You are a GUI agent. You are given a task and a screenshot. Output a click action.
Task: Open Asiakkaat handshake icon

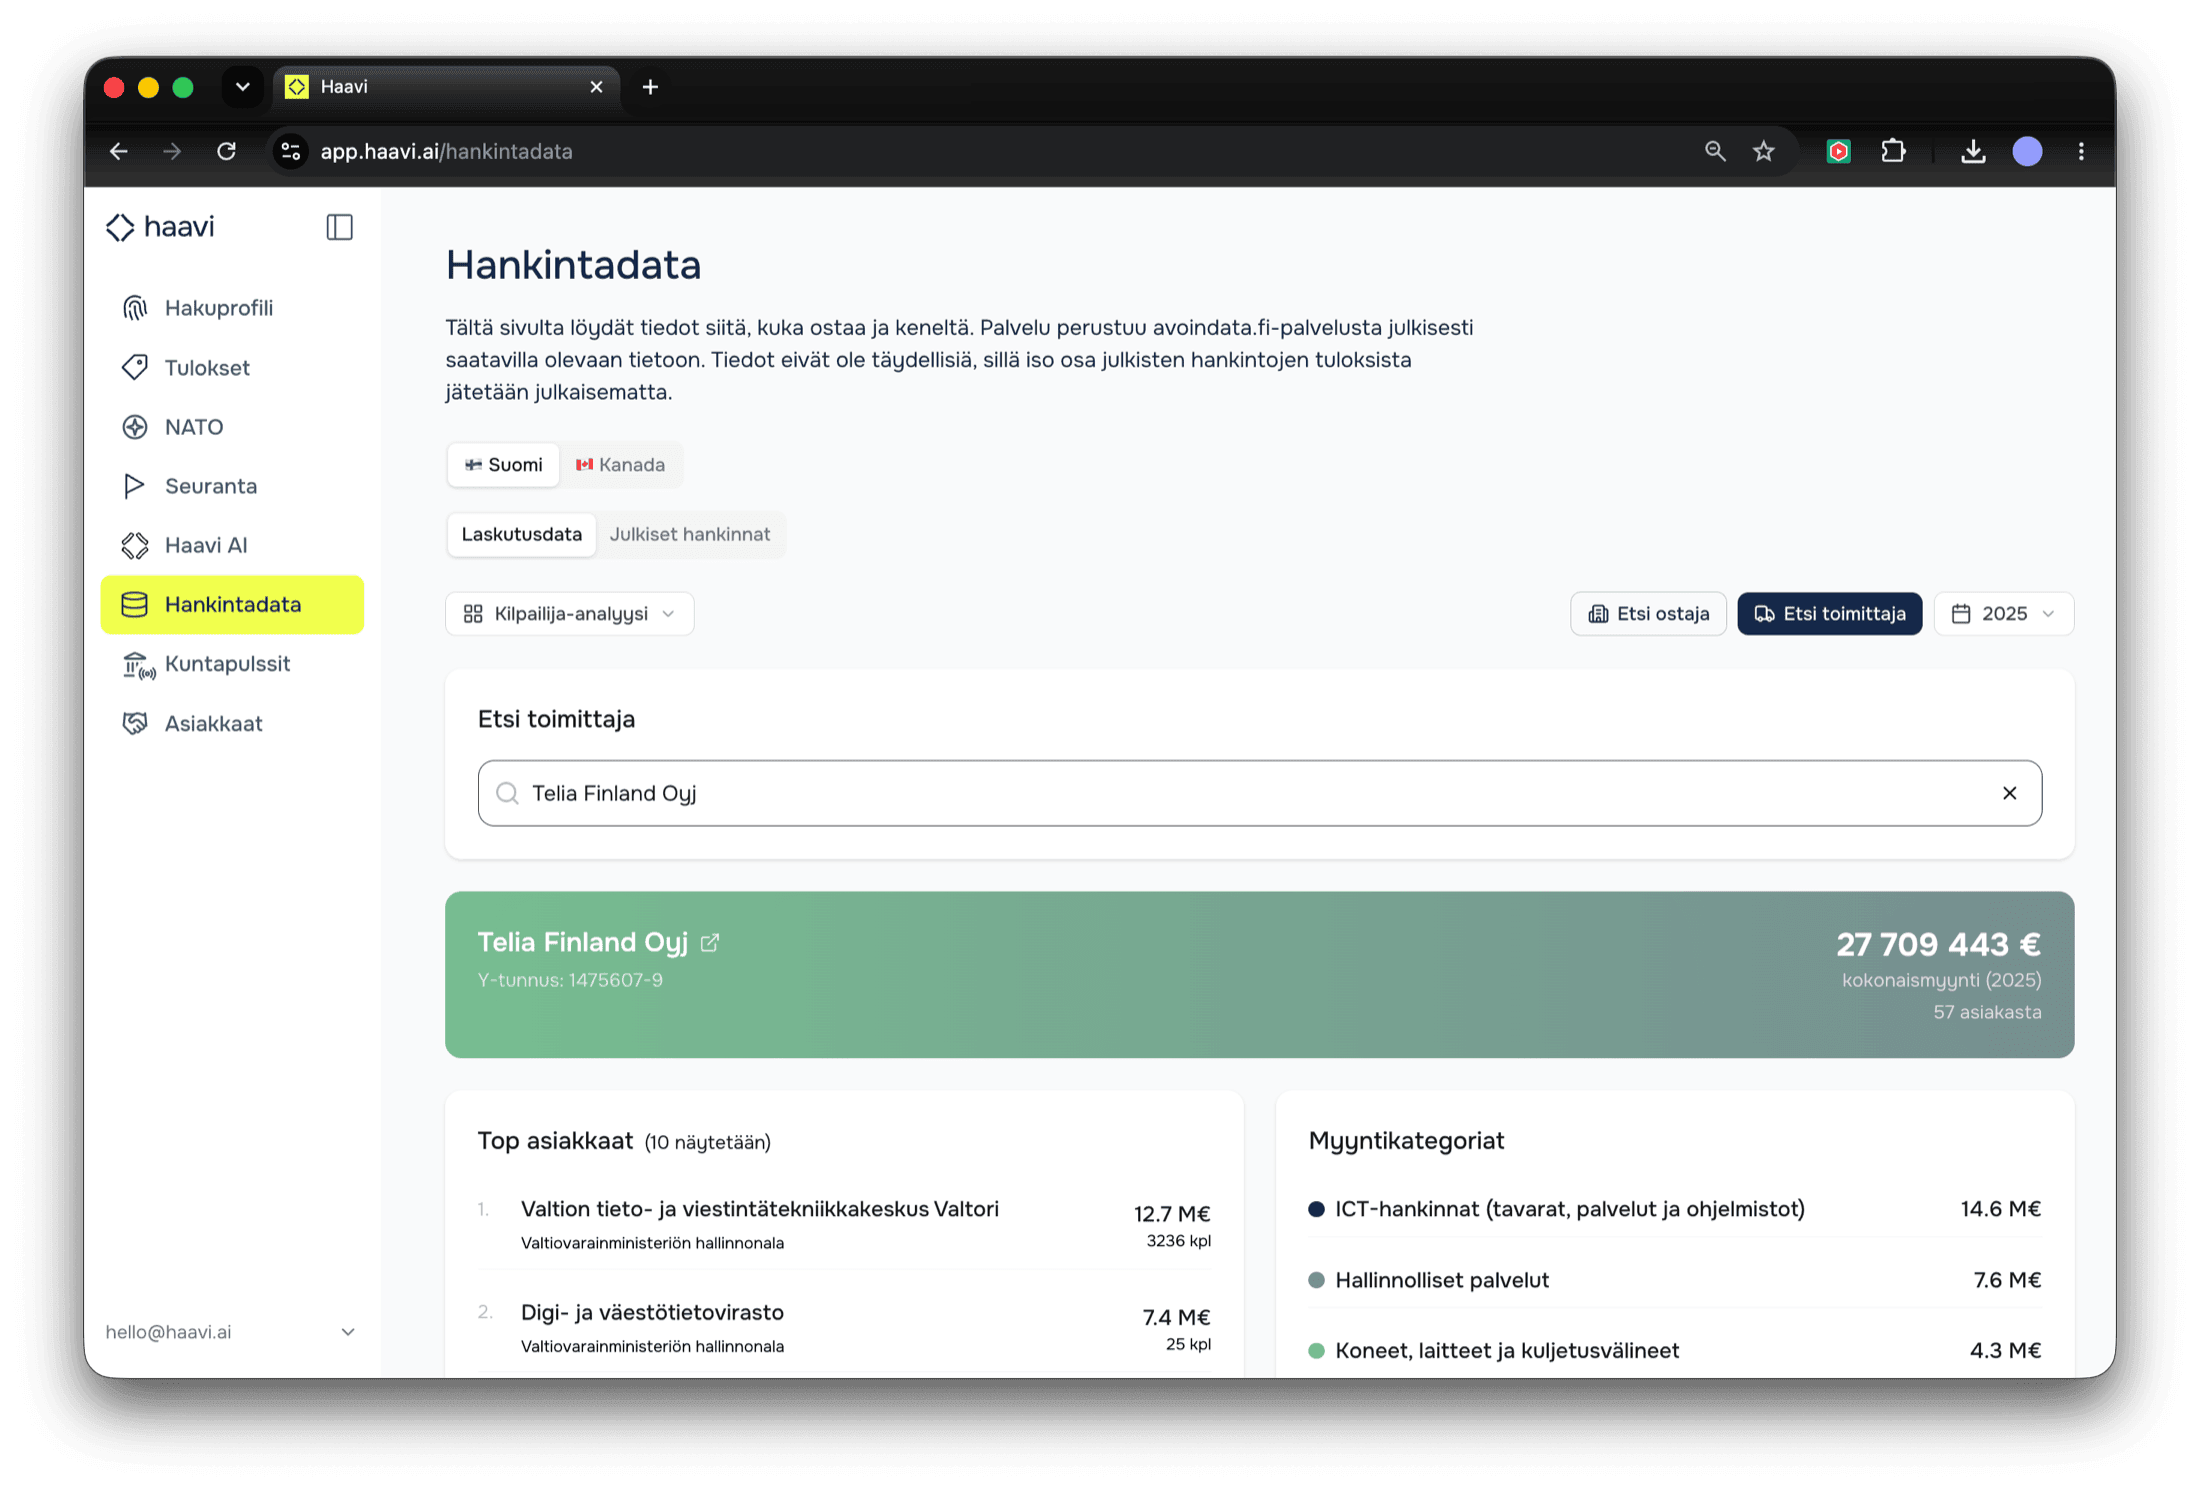tap(135, 723)
